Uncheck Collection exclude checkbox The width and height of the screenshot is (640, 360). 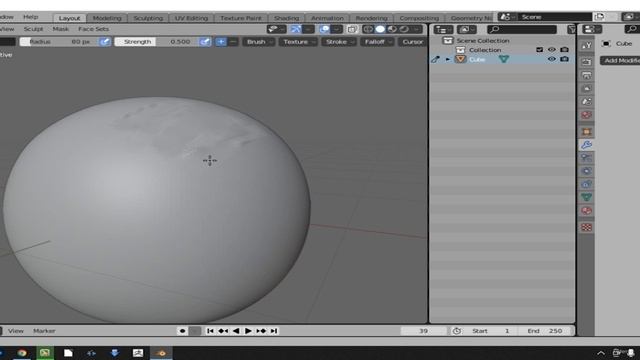coord(539,50)
